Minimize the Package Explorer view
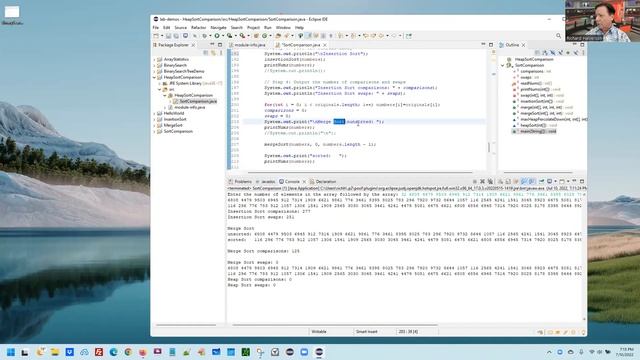Screen dimensions: 640x360 212,44
